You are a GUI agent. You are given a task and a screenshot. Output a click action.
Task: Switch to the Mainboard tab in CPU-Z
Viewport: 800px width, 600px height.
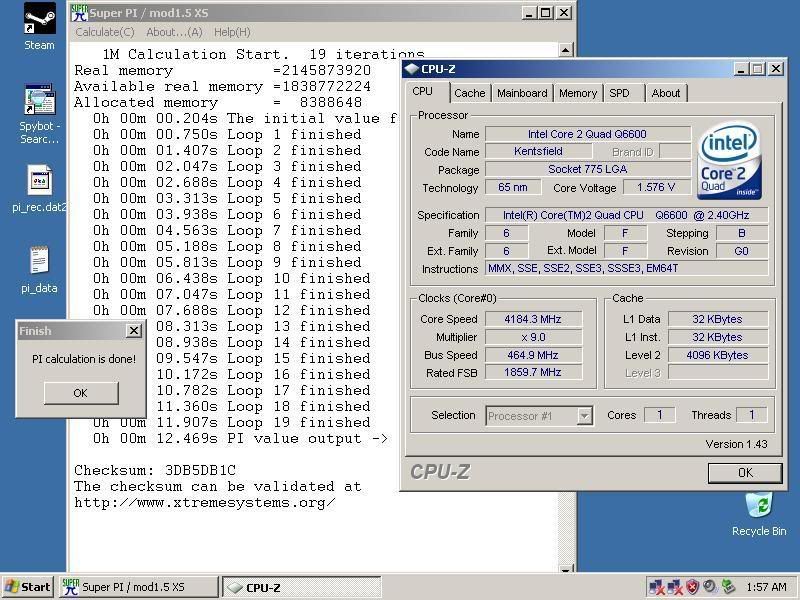coord(522,93)
